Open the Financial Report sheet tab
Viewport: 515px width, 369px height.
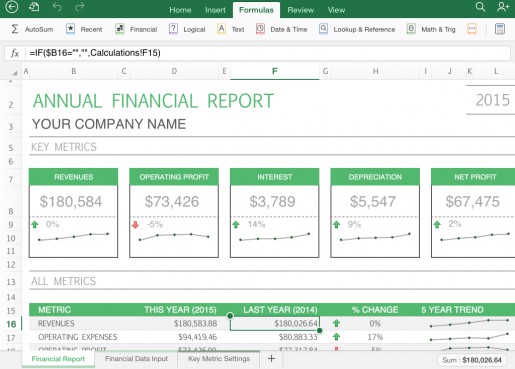(58, 359)
